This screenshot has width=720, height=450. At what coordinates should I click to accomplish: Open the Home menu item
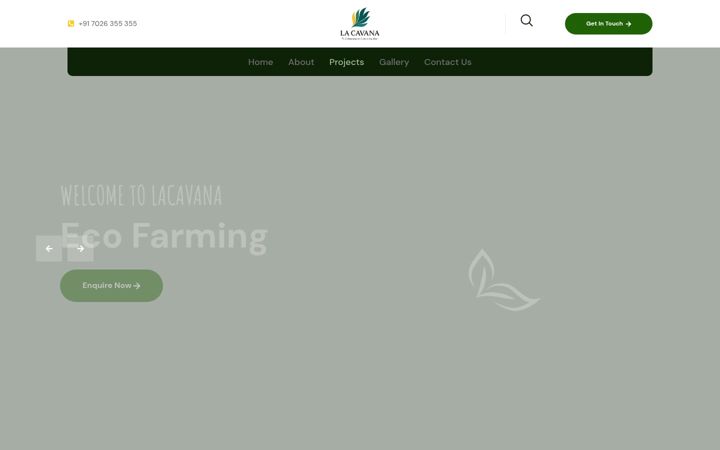click(260, 62)
